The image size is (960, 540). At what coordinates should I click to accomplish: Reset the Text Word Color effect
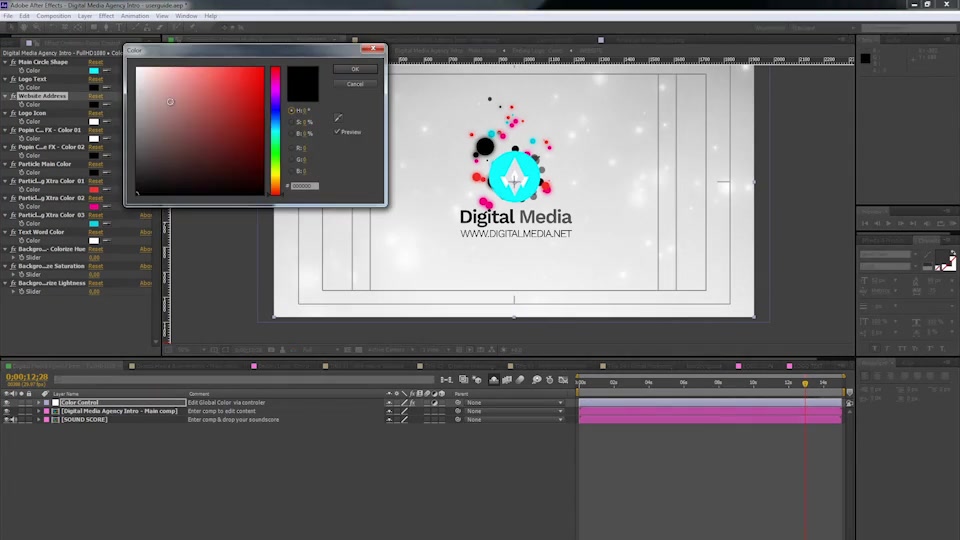point(96,232)
